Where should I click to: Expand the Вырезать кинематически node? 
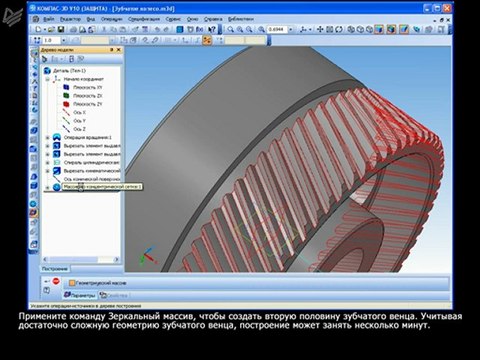(x=47, y=171)
